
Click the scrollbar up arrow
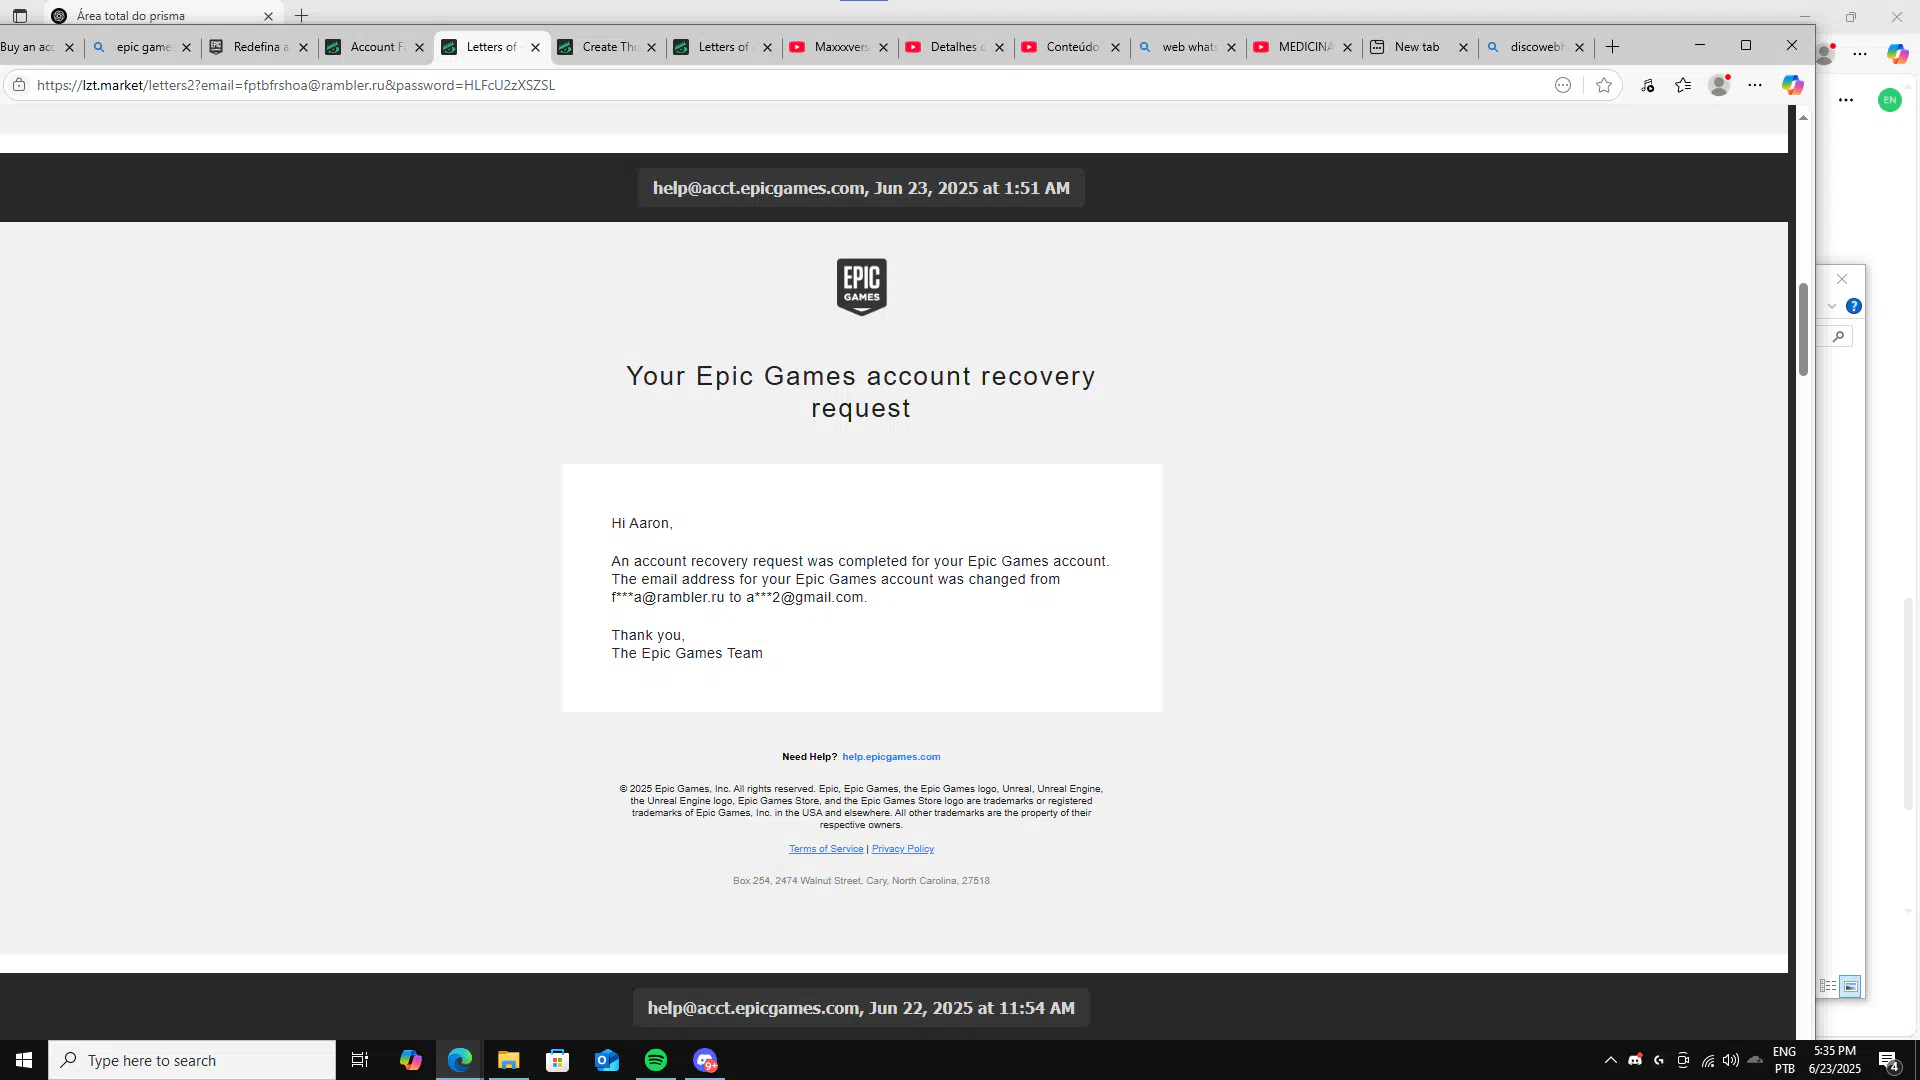click(x=1803, y=118)
